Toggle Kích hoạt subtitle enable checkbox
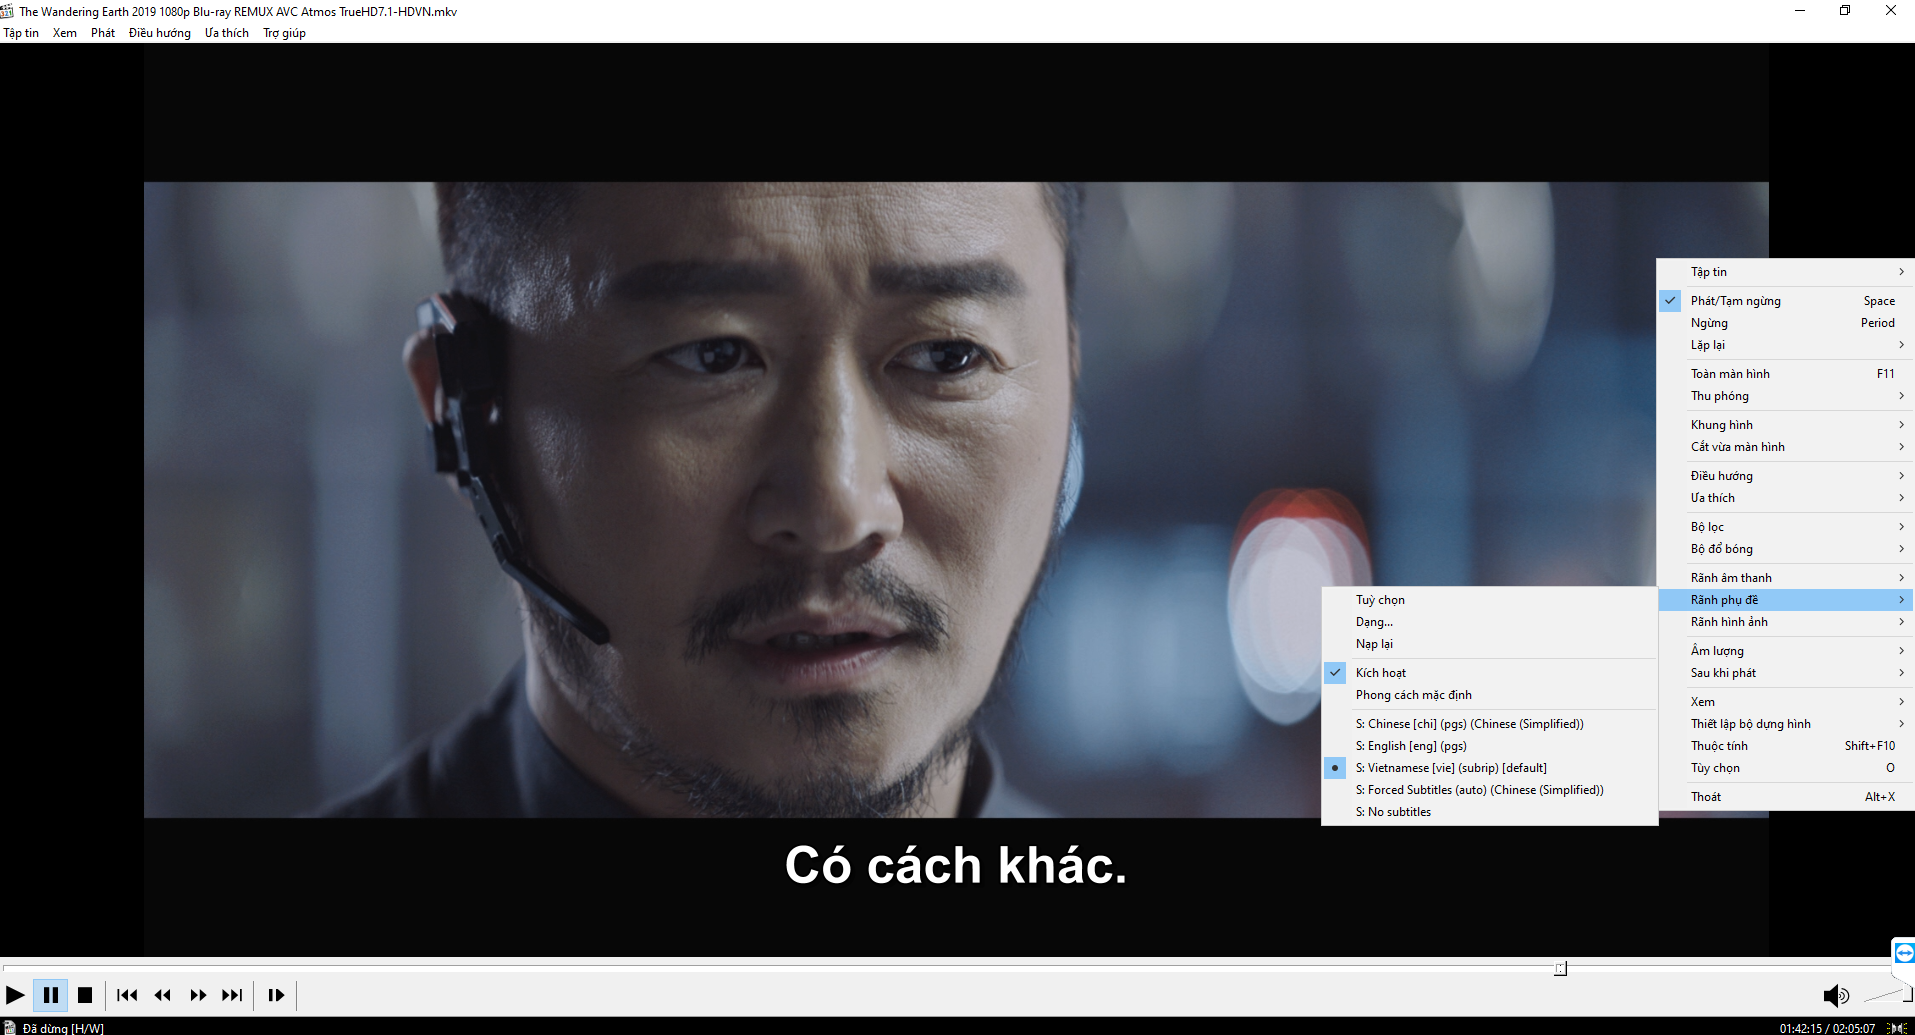This screenshot has height=1035, width=1915. [x=1490, y=673]
